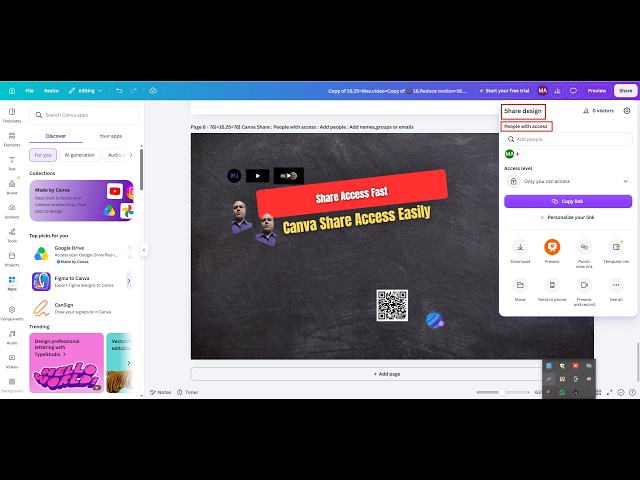Click the arrow beside Figma to Canva

tap(129, 281)
